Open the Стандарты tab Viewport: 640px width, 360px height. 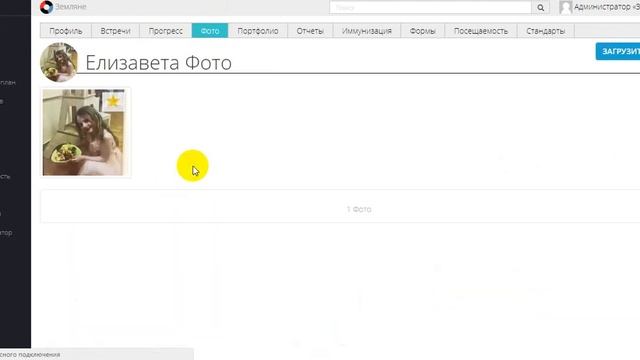pos(546,31)
